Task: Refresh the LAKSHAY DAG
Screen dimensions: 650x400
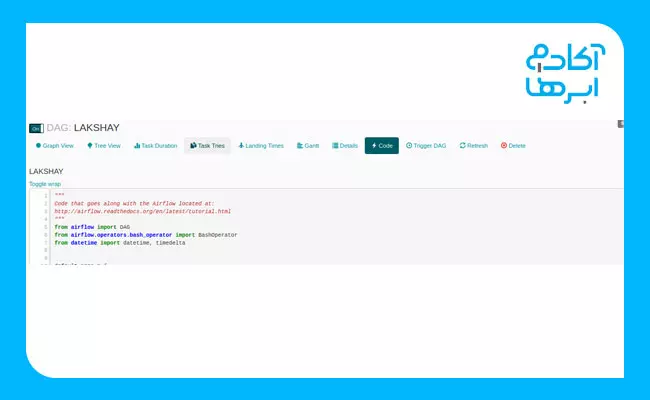Action: click(474, 146)
